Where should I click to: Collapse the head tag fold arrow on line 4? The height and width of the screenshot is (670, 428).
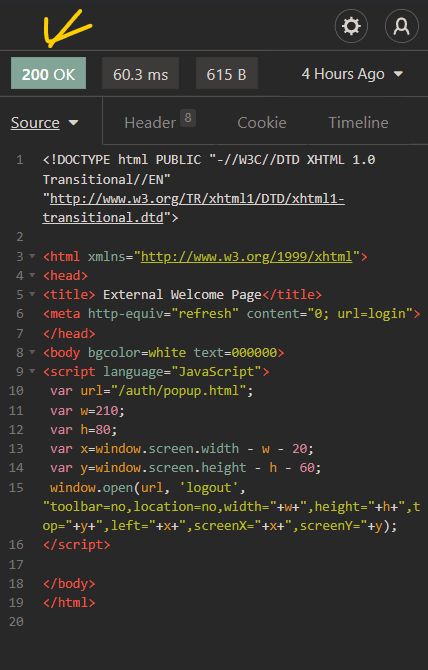32,276
